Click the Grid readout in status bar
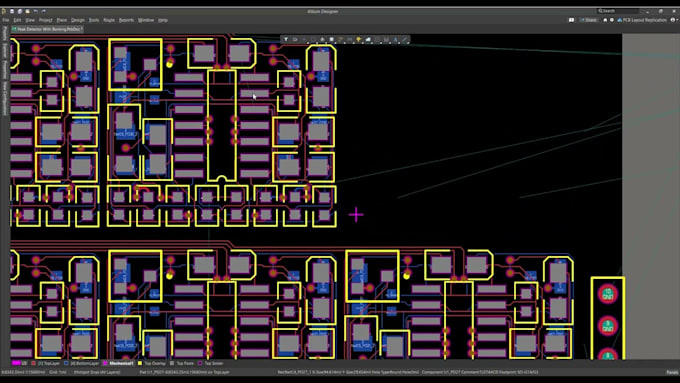 pyautogui.click(x=58, y=372)
